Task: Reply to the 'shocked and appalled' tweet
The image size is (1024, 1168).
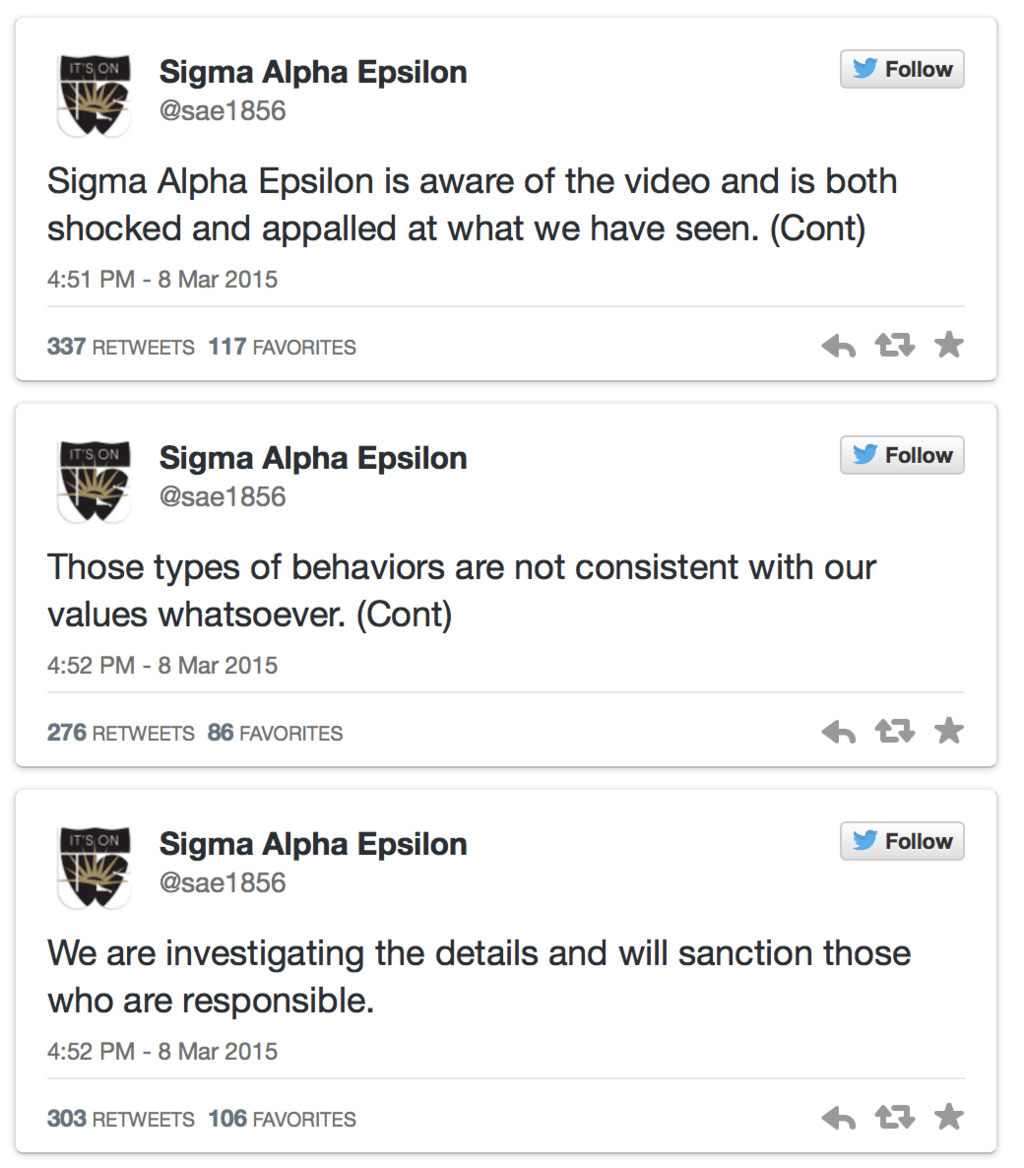Action: (838, 347)
